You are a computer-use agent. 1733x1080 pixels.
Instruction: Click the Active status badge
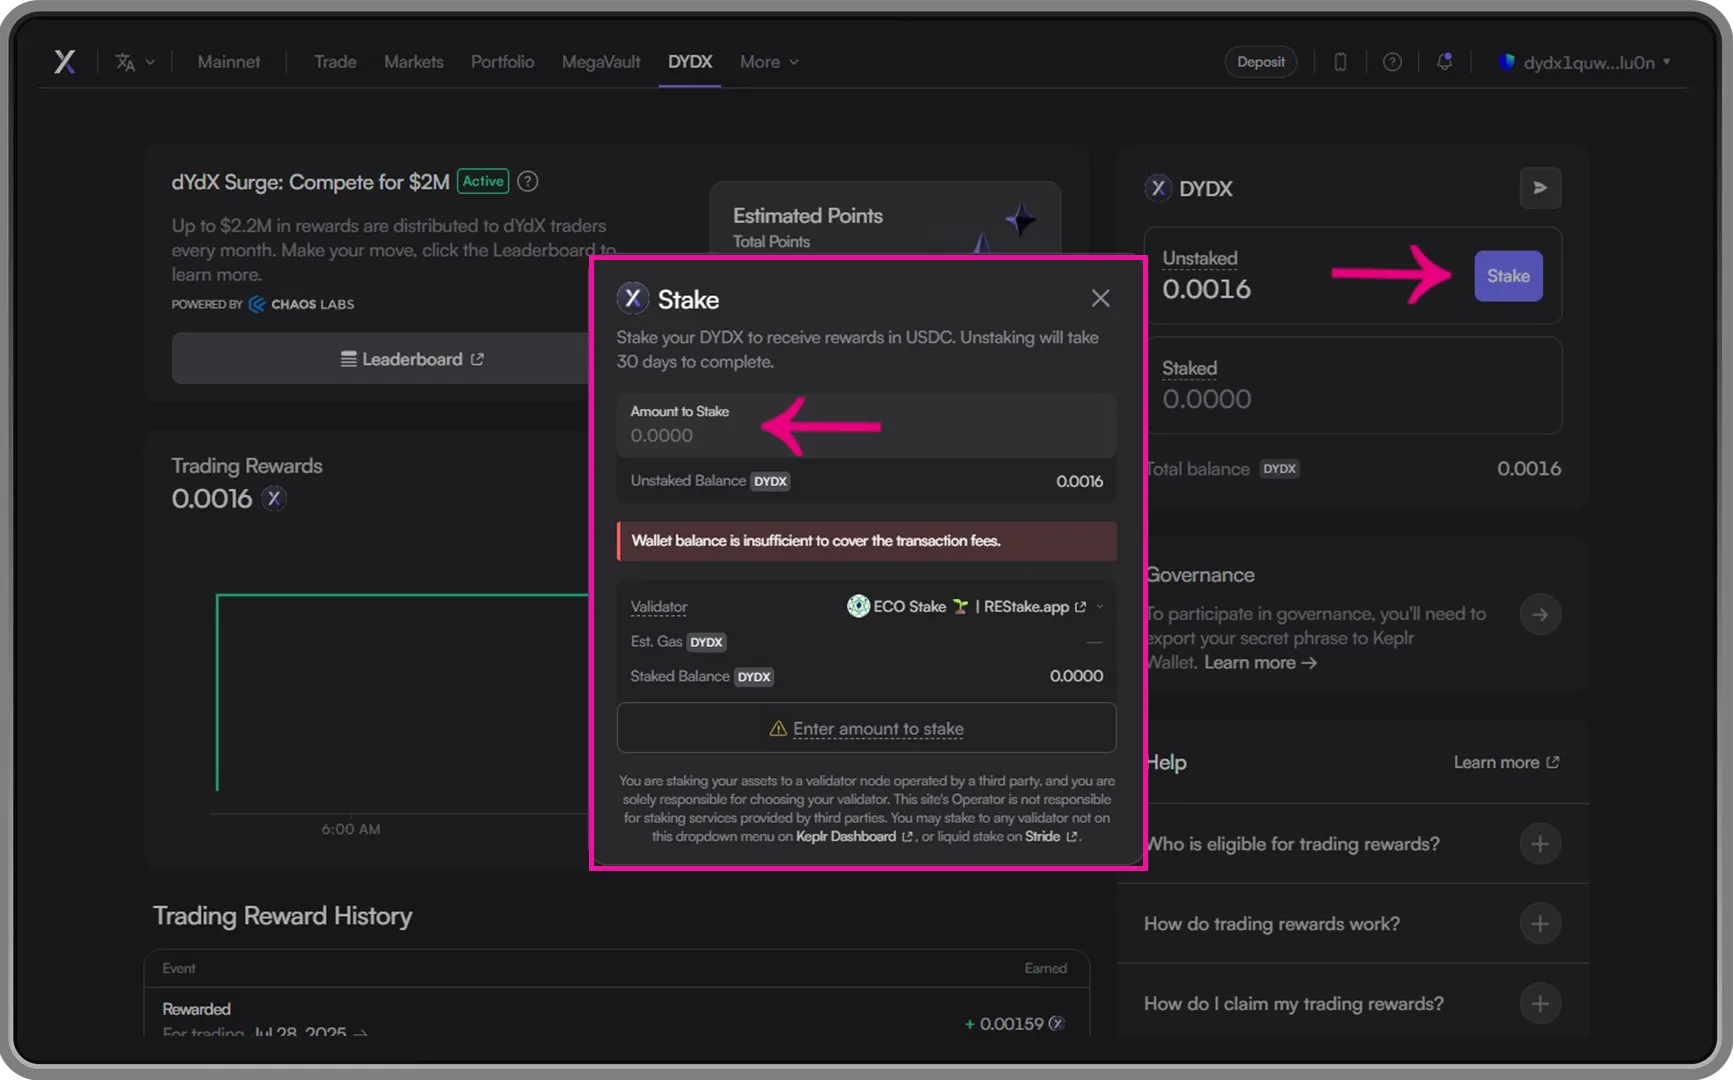(483, 181)
